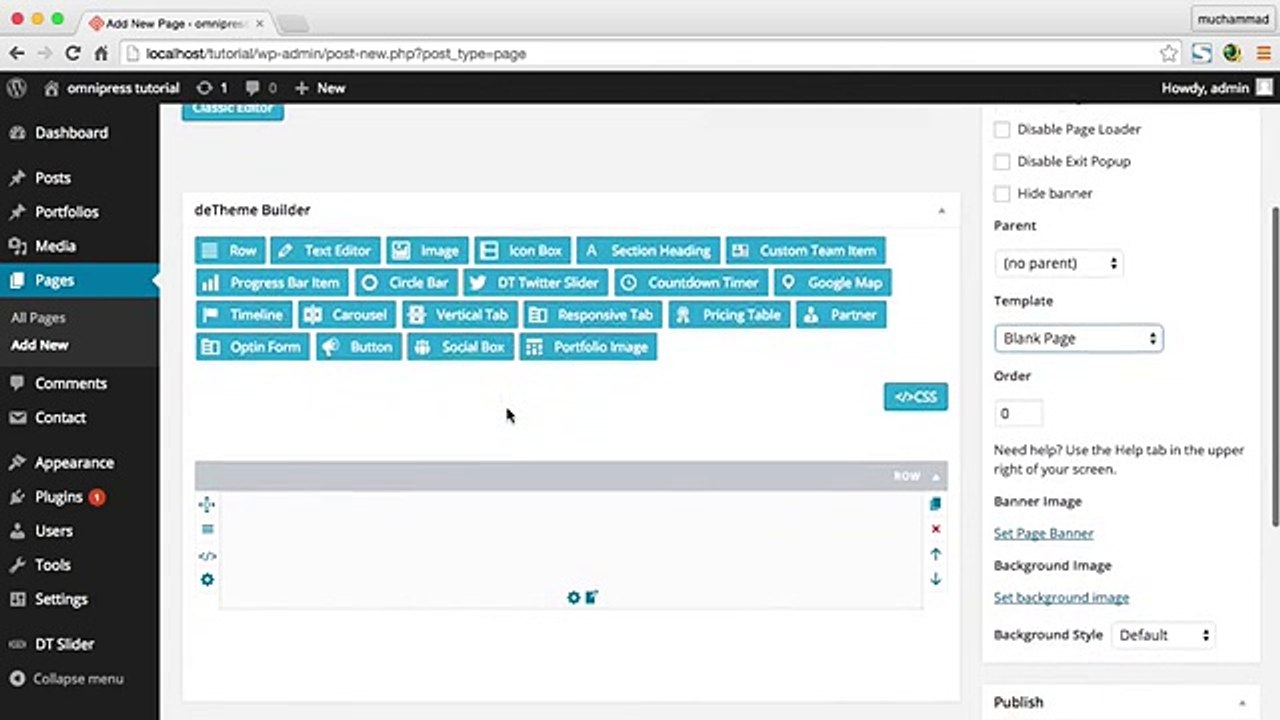Collapse the Publish panel
The image size is (1280, 720).
tap(1242, 703)
